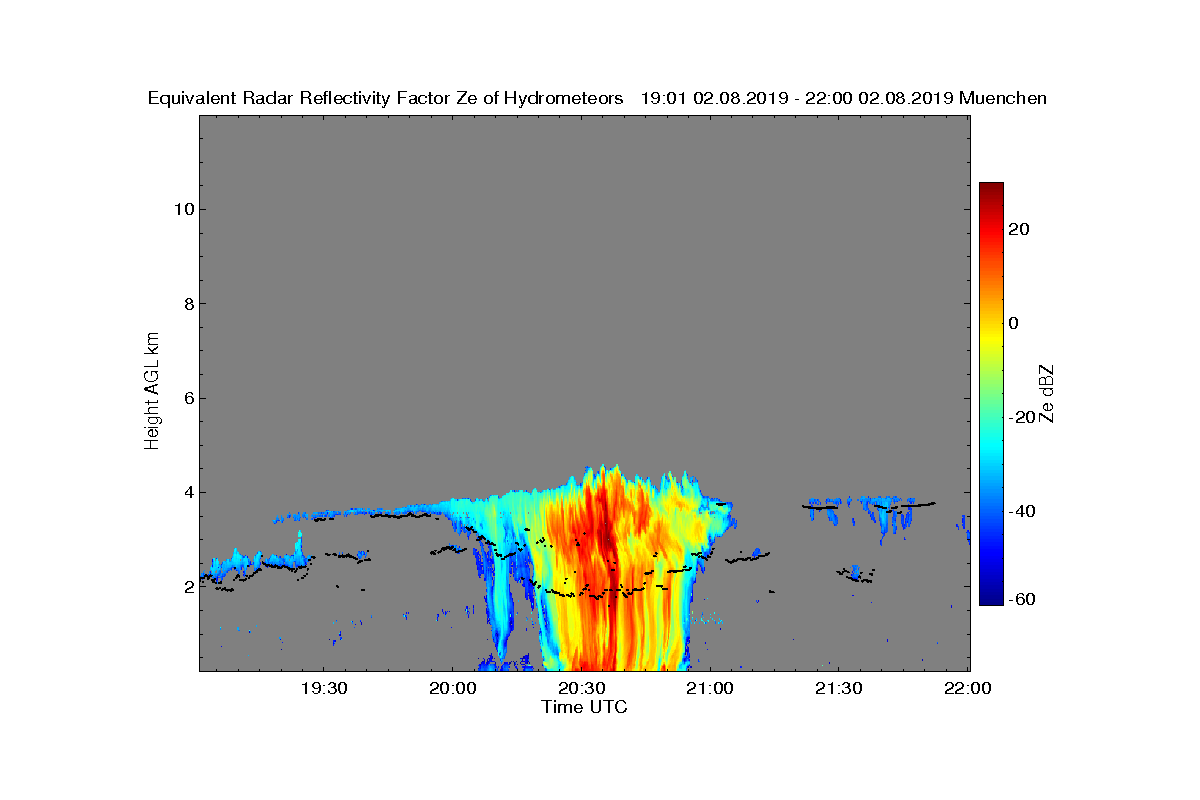Click the colorbar tick label 20
This screenshot has width=1200, height=800.
click(1020, 229)
